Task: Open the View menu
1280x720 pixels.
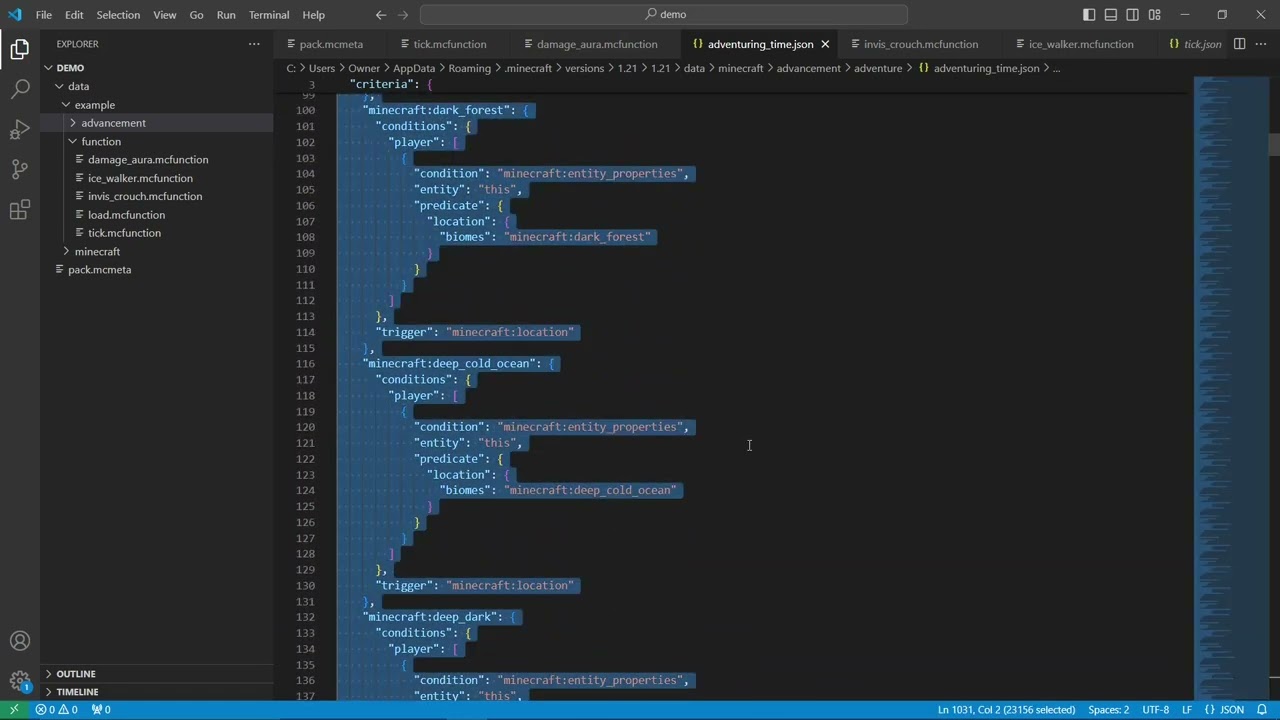Action: click(x=165, y=15)
